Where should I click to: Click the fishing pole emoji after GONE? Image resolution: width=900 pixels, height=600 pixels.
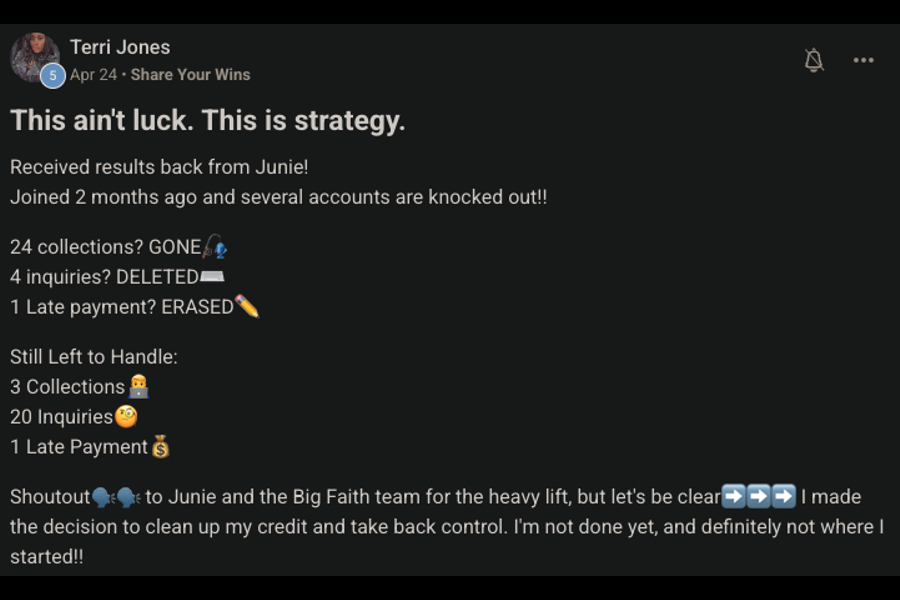pyautogui.click(x=215, y=246)
